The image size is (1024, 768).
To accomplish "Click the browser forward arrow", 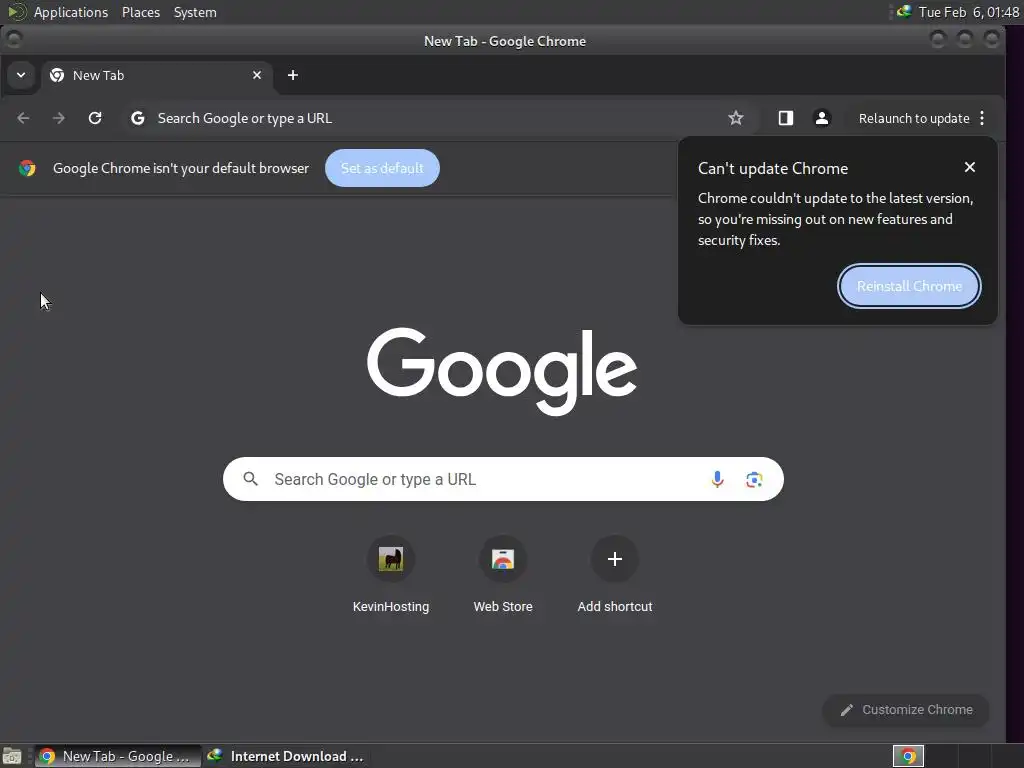I will tap(59, 118).
